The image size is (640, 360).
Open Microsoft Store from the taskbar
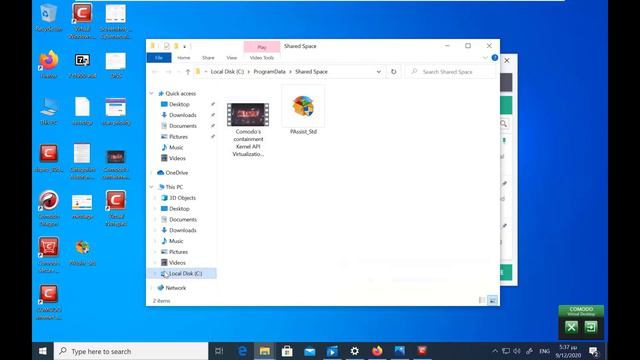point(287,351)
